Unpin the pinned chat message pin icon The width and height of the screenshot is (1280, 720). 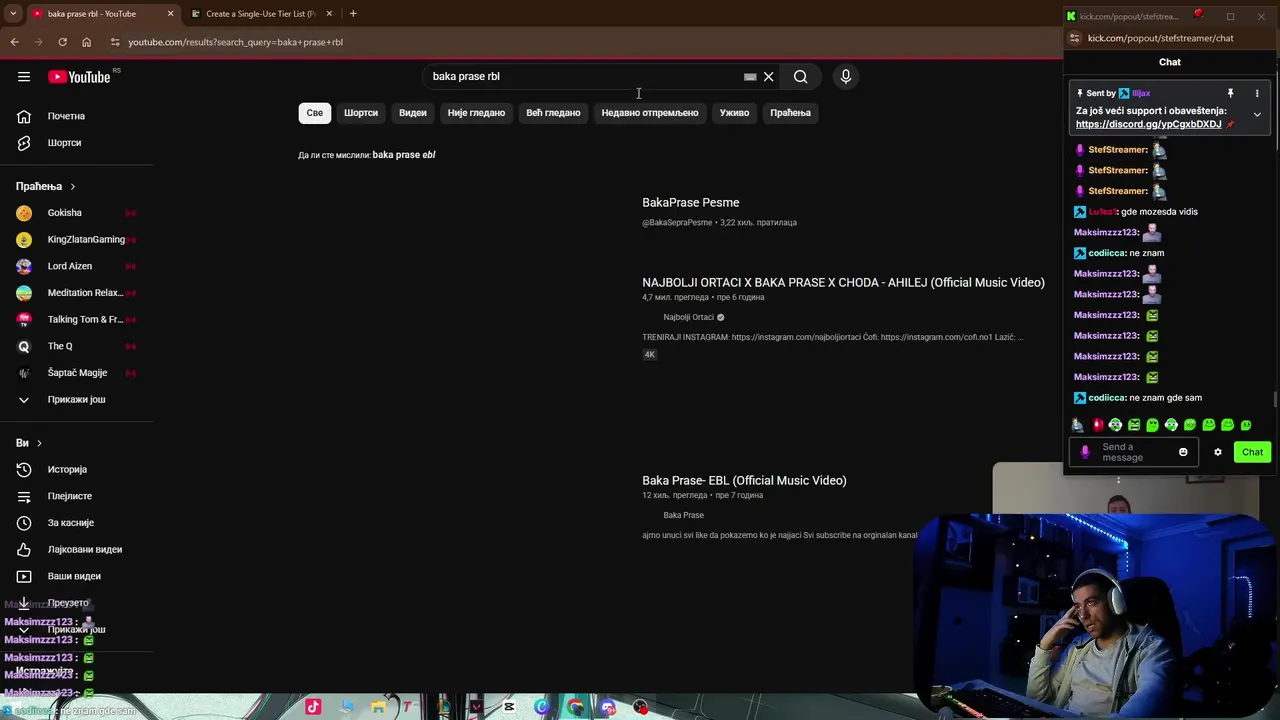(1230, 93)
